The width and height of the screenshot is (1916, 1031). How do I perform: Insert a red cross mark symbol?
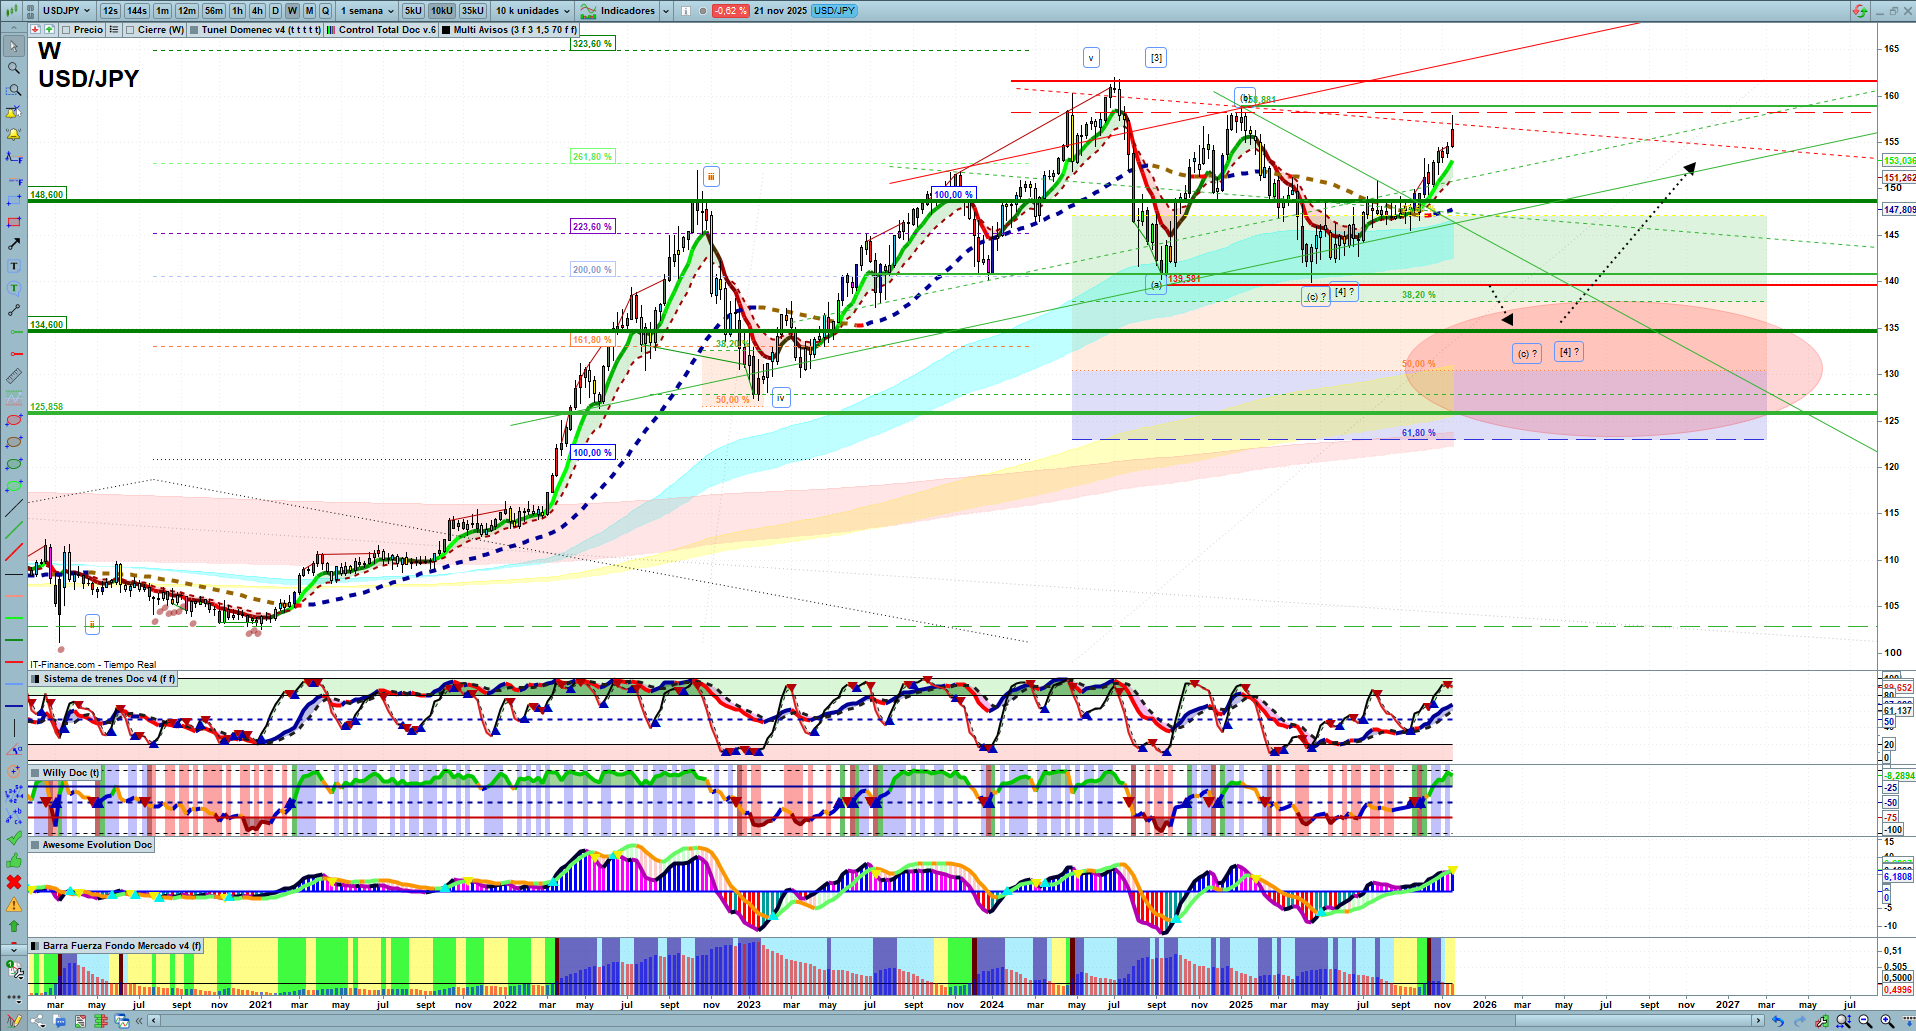14,882
